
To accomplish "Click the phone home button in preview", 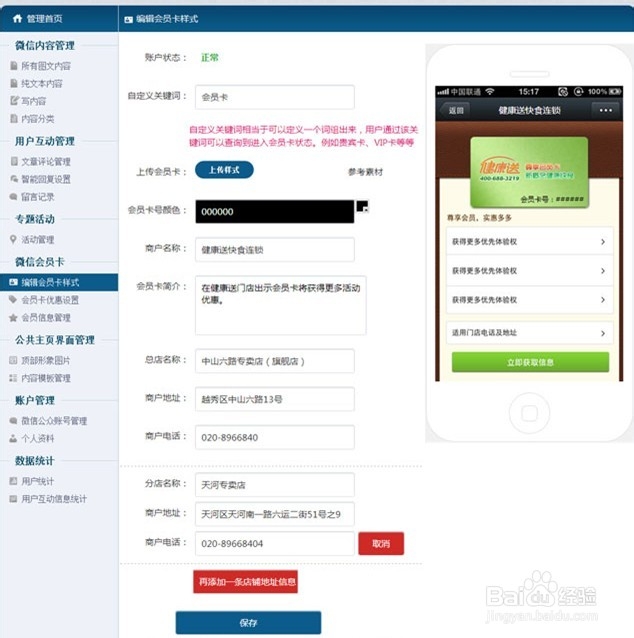I will 529,413.
